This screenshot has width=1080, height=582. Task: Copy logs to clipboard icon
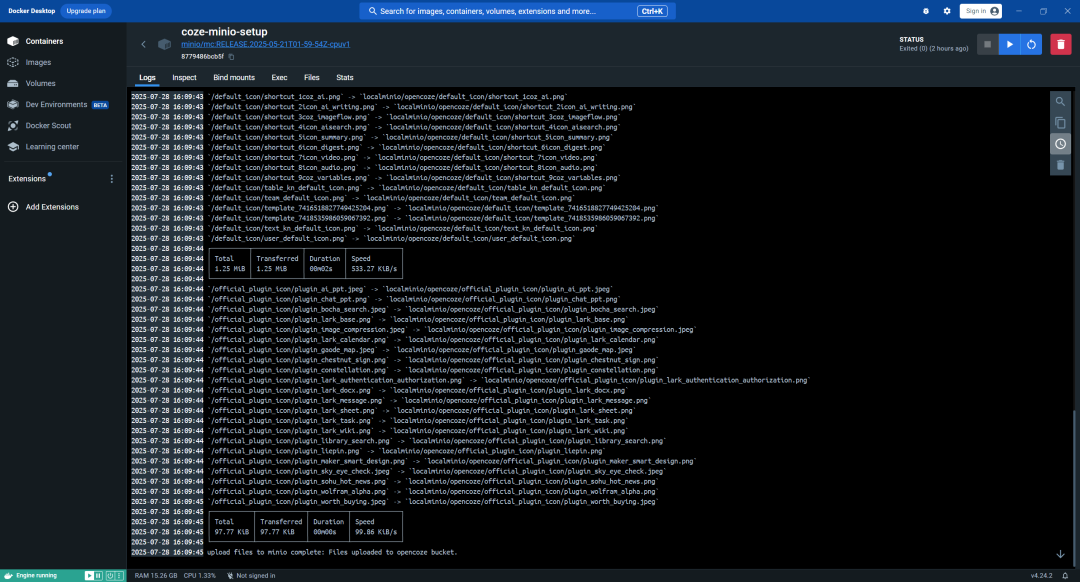tap(1060, 123)
